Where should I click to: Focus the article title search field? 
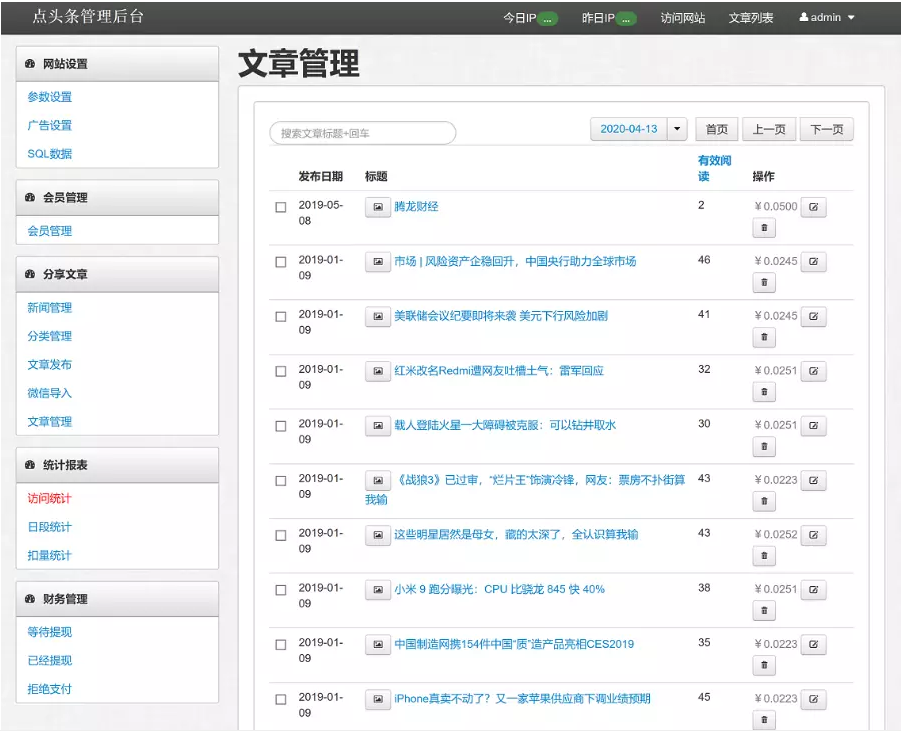pyautogui.click(x=362, y=133)
